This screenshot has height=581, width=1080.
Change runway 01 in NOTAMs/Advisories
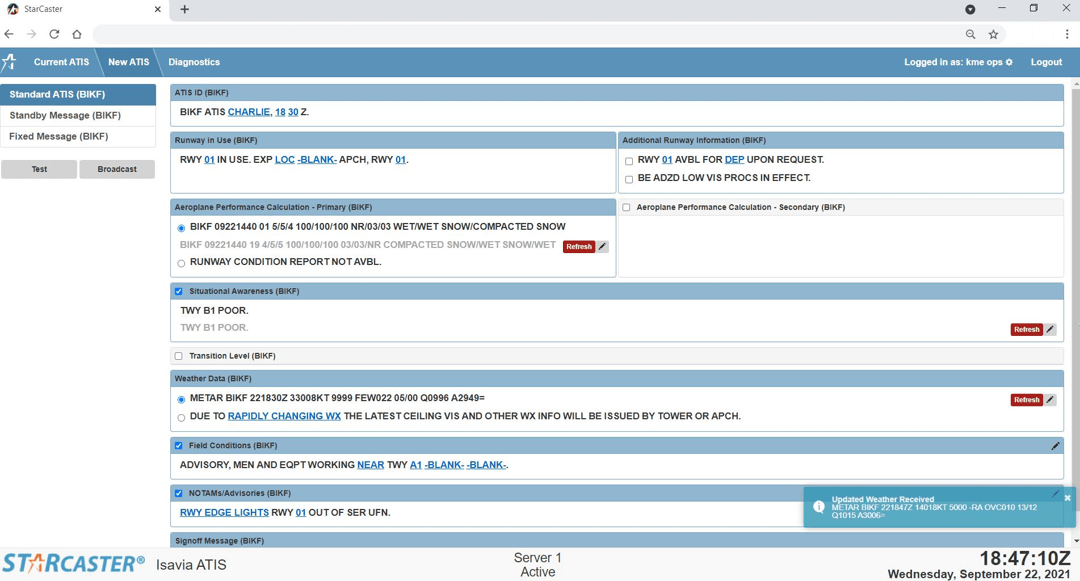301,512
